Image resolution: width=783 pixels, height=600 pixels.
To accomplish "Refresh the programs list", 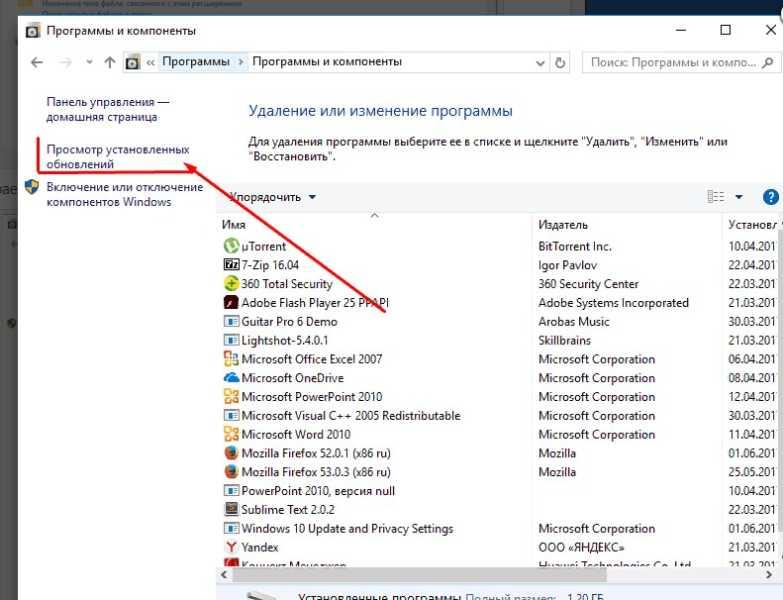I will click(560, 63).
